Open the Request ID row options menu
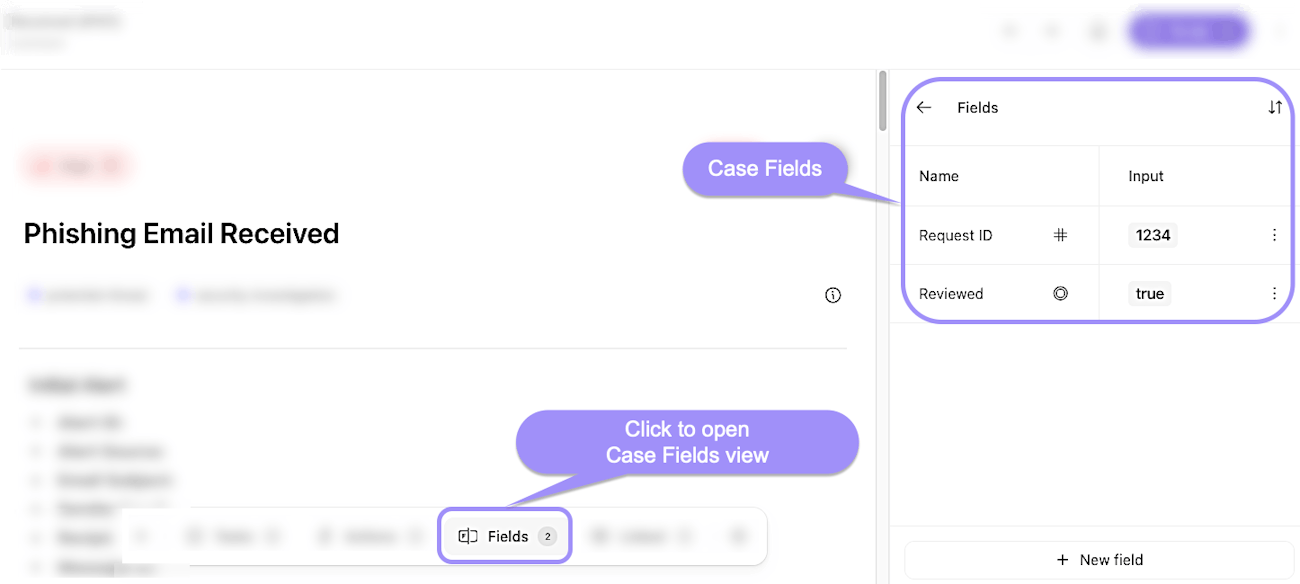This screenshot has height=584, width=1300. click(x=1274, y=236)
